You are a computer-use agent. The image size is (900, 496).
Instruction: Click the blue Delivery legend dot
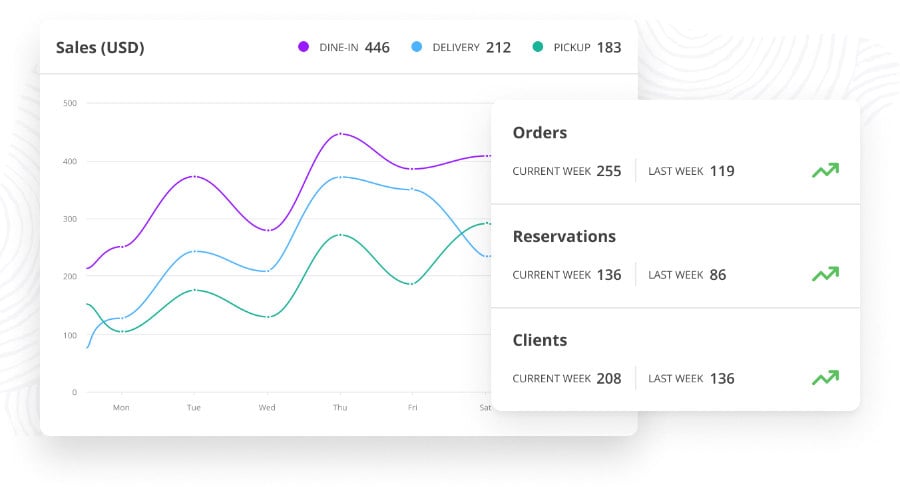pyautogui.click(x=417, y=46)
